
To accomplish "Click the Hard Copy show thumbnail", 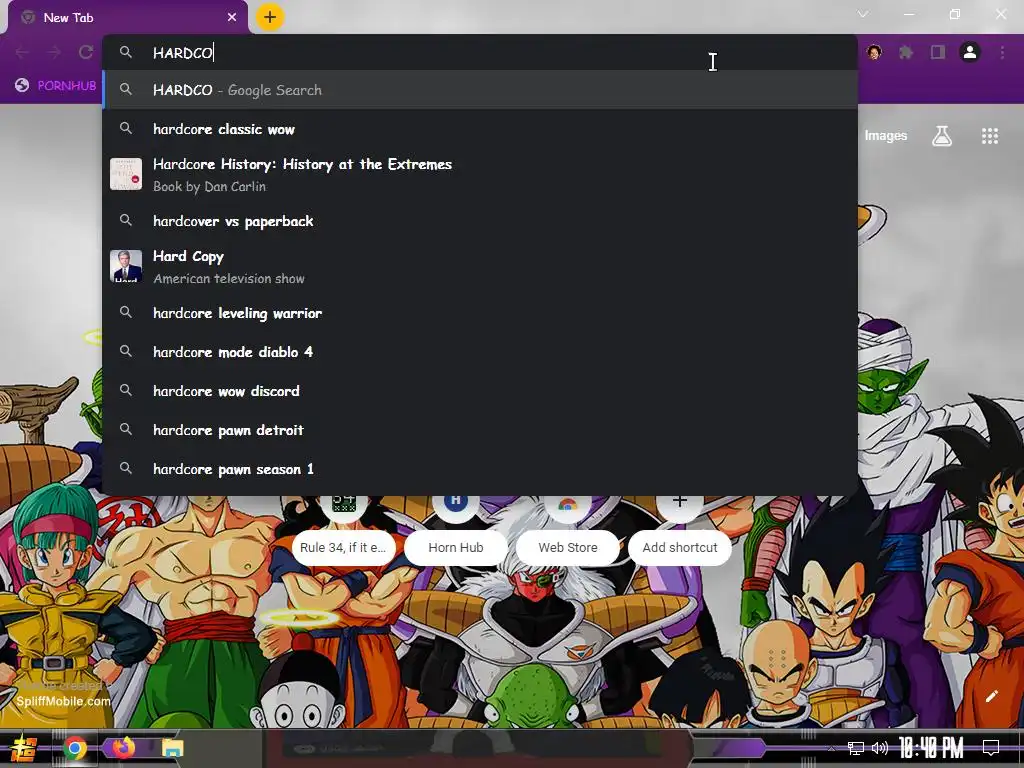I will click(126, 266).
